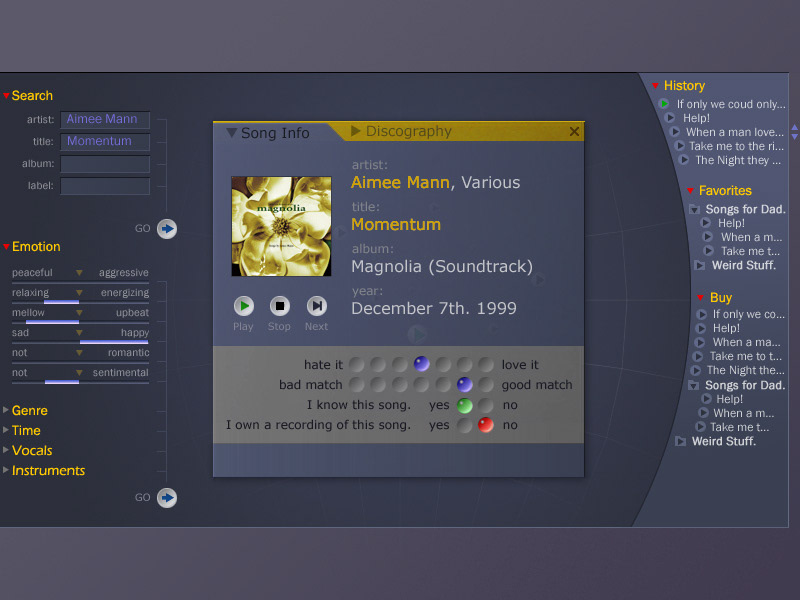Viewport: 800px width, 600px height.
Task: Play the current song Momentum
Action: point(244,306)
